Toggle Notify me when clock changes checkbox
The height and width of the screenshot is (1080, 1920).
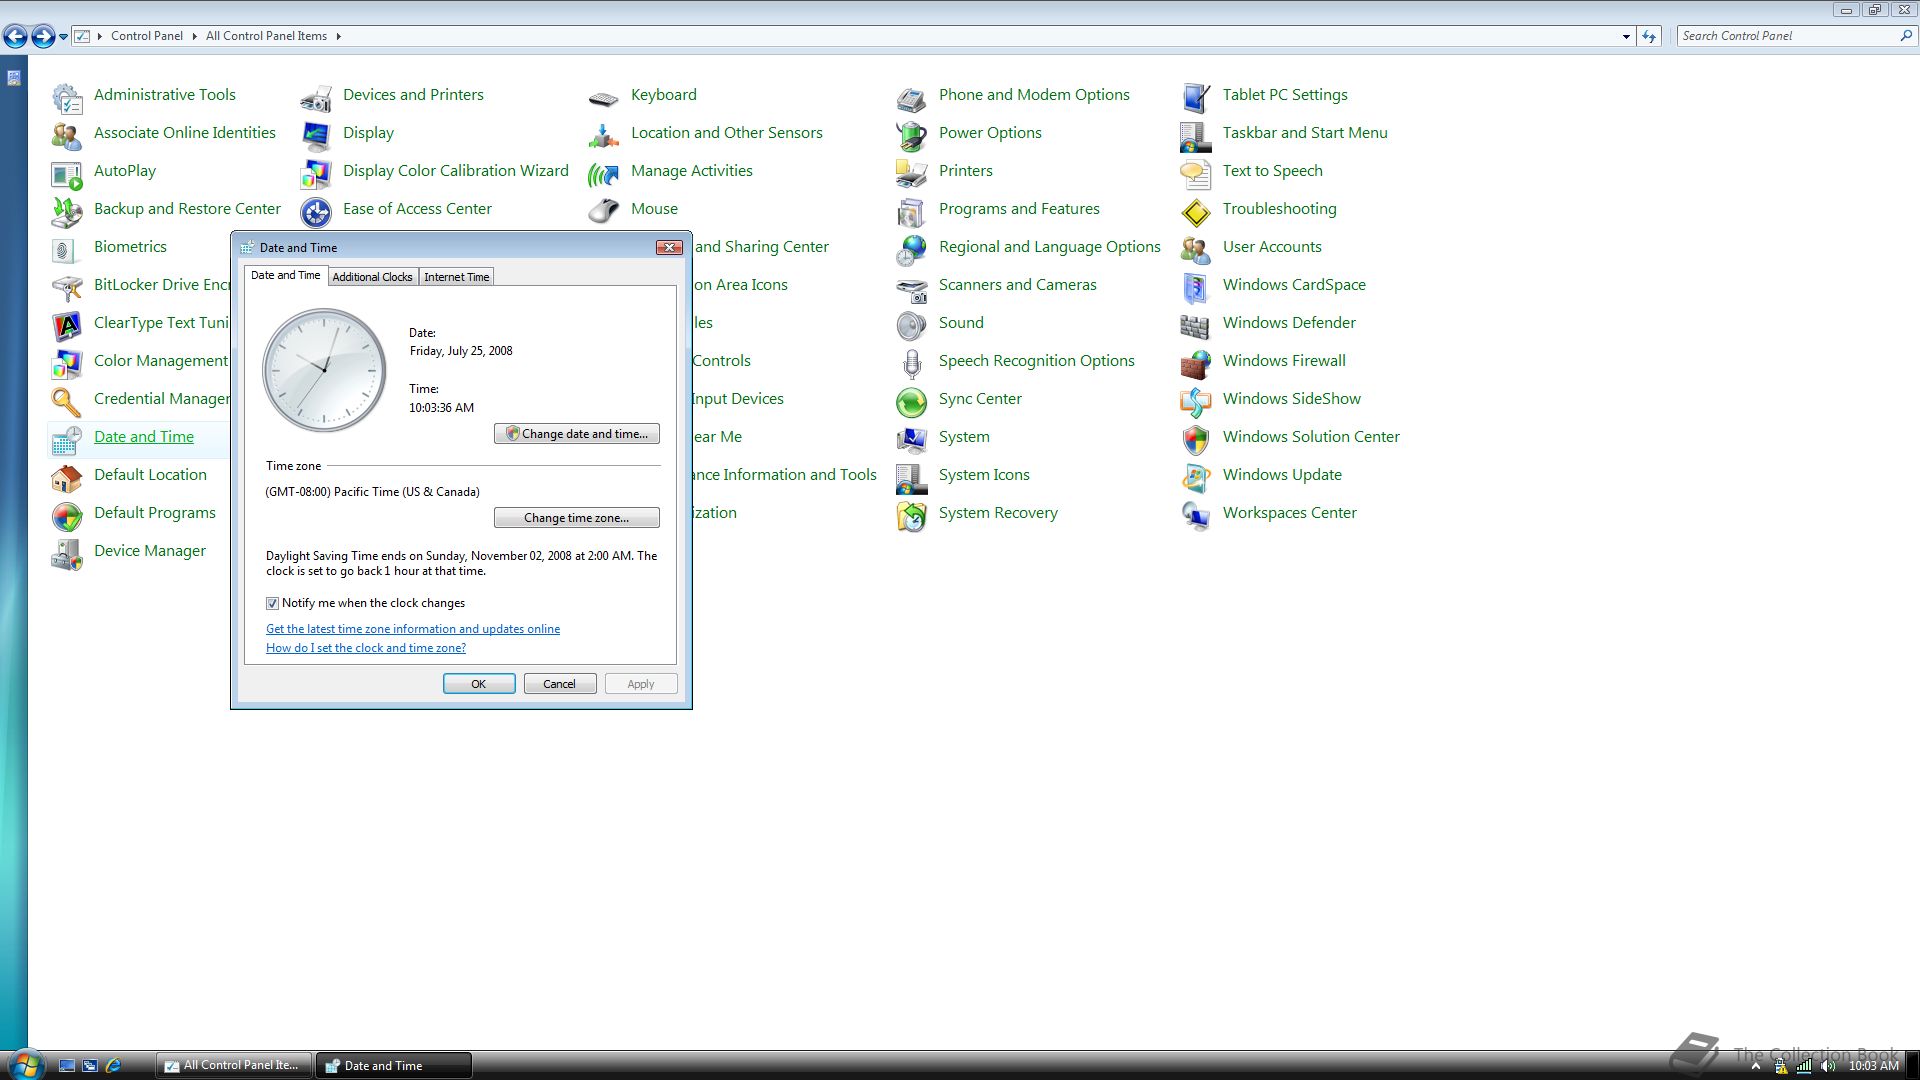point(272,603)
